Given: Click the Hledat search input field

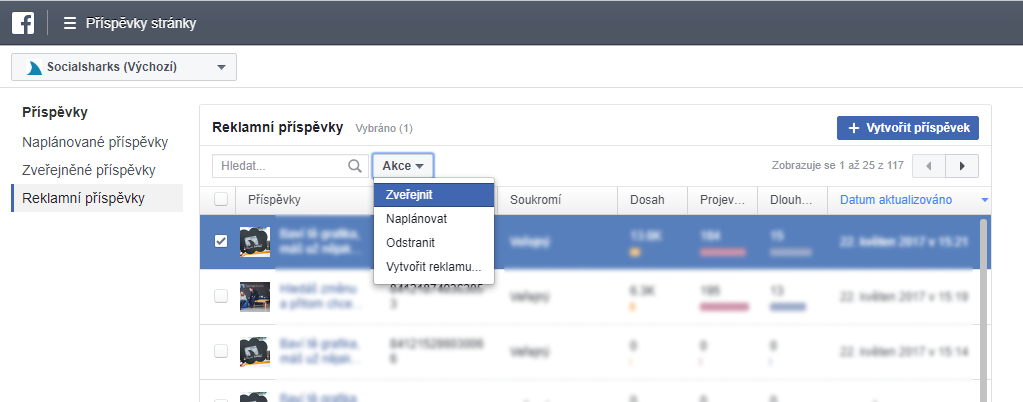Looking at the screenshot, I should coord(280,166).
